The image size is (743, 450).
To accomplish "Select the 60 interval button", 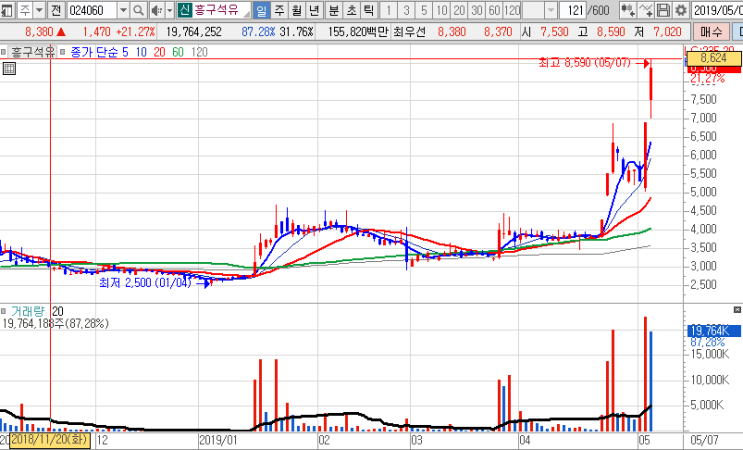I will [494, 9].
